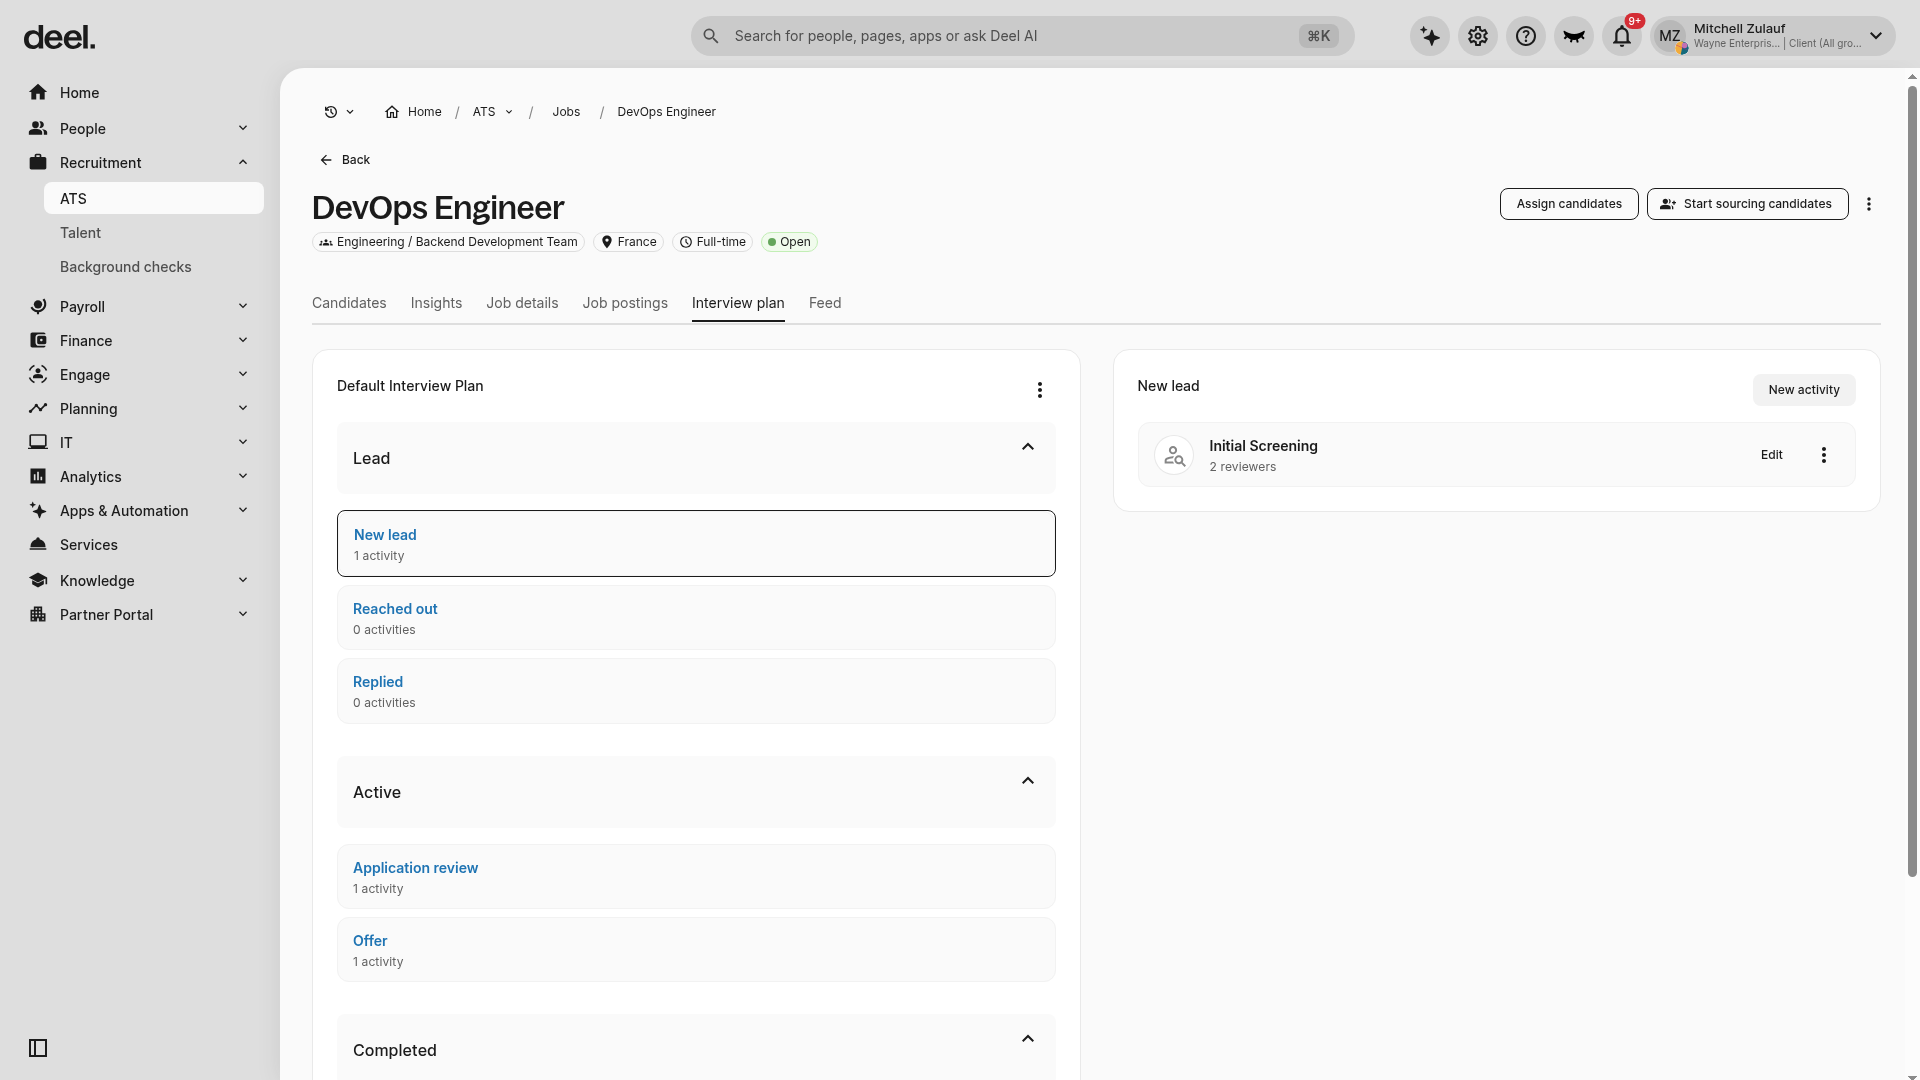
Task: Open the Offer stage
Action: click(696, 950)
